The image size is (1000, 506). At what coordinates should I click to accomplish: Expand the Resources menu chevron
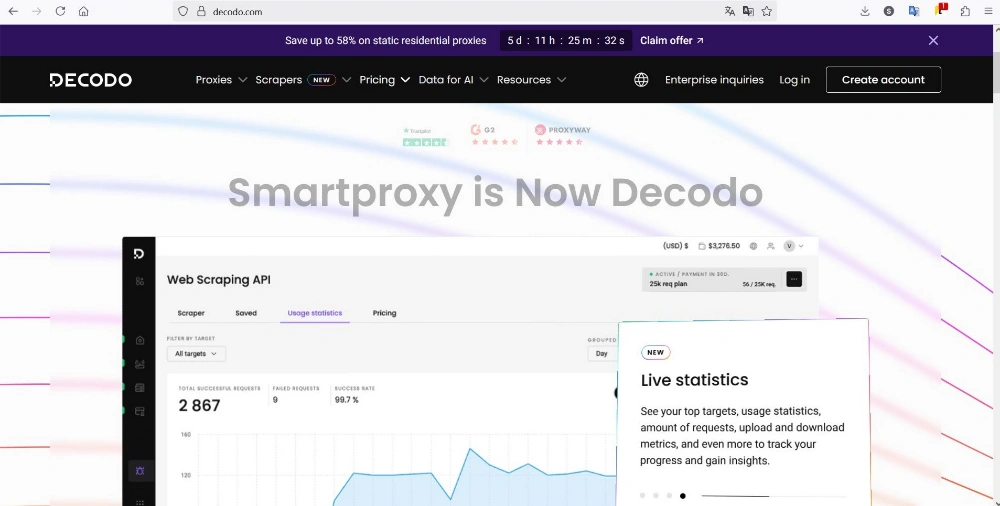(561, 80)
